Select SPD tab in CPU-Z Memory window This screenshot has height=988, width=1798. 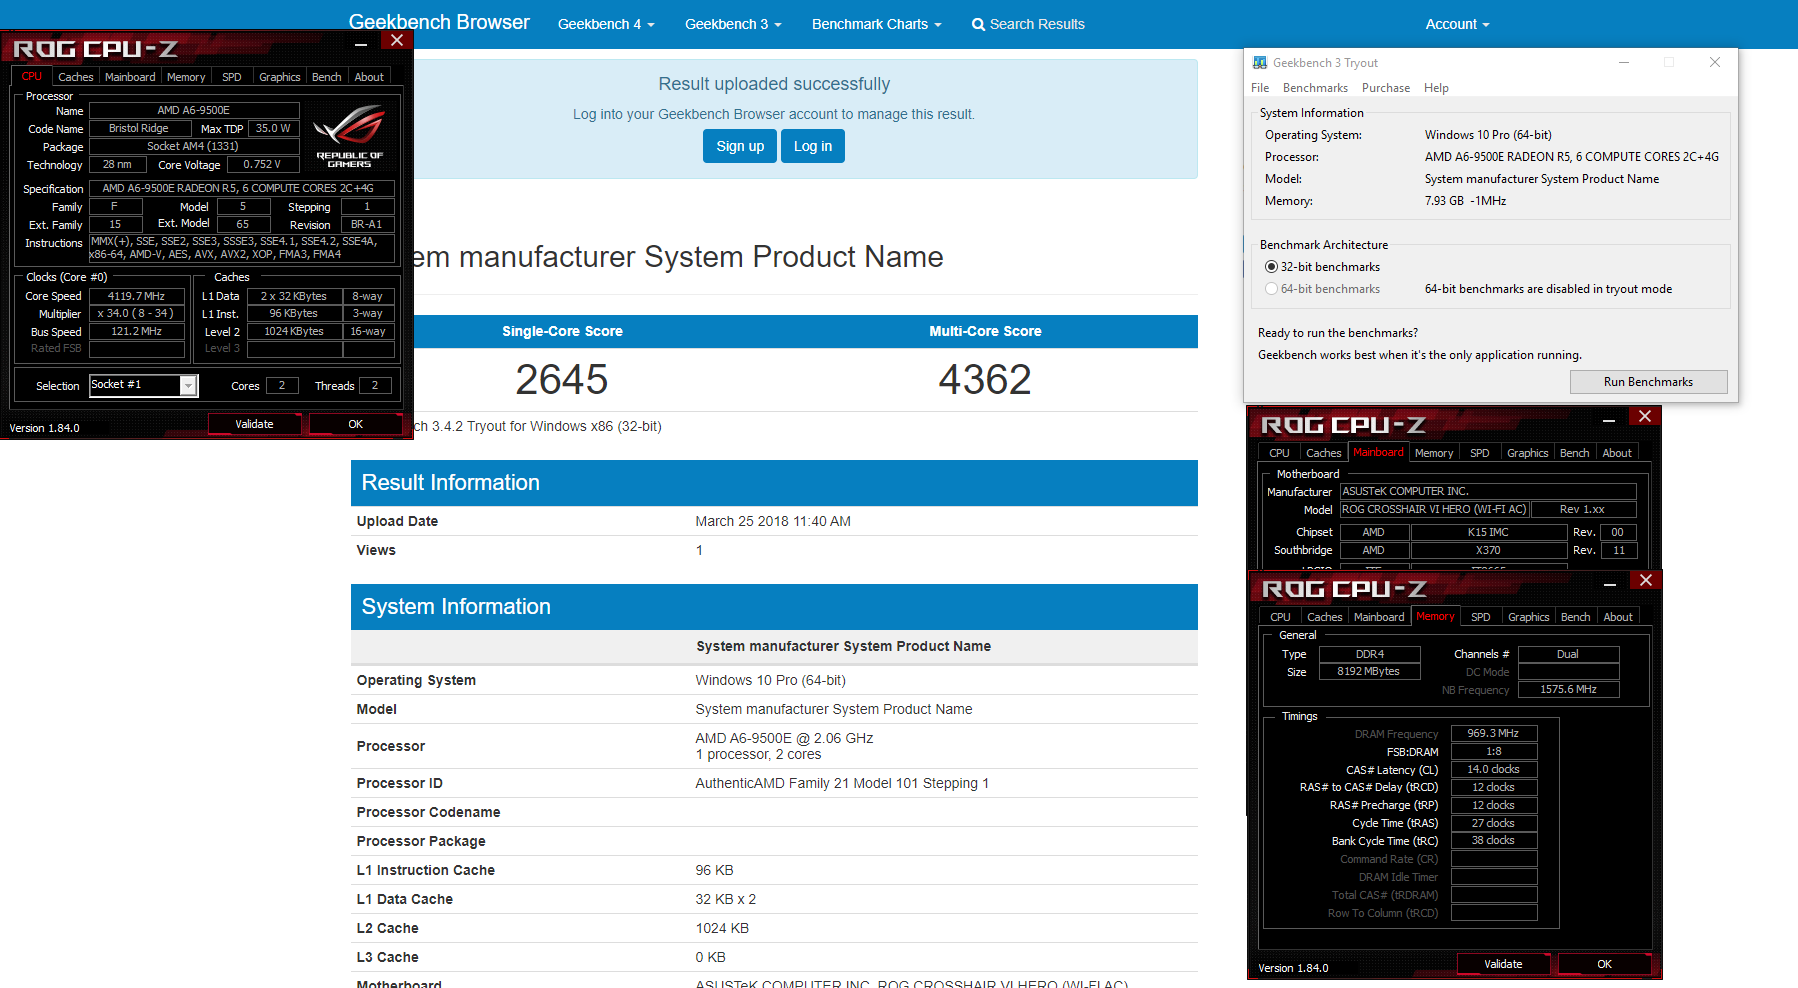tap(1481, 617)
